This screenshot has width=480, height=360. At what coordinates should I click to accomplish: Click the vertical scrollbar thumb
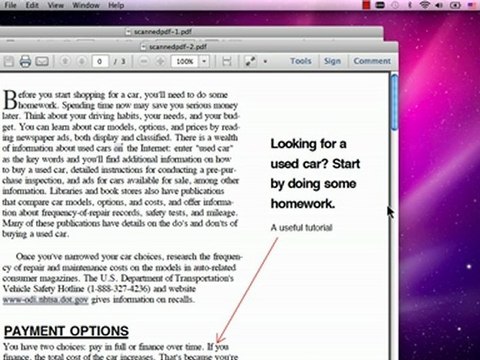[x=394, y=102]
